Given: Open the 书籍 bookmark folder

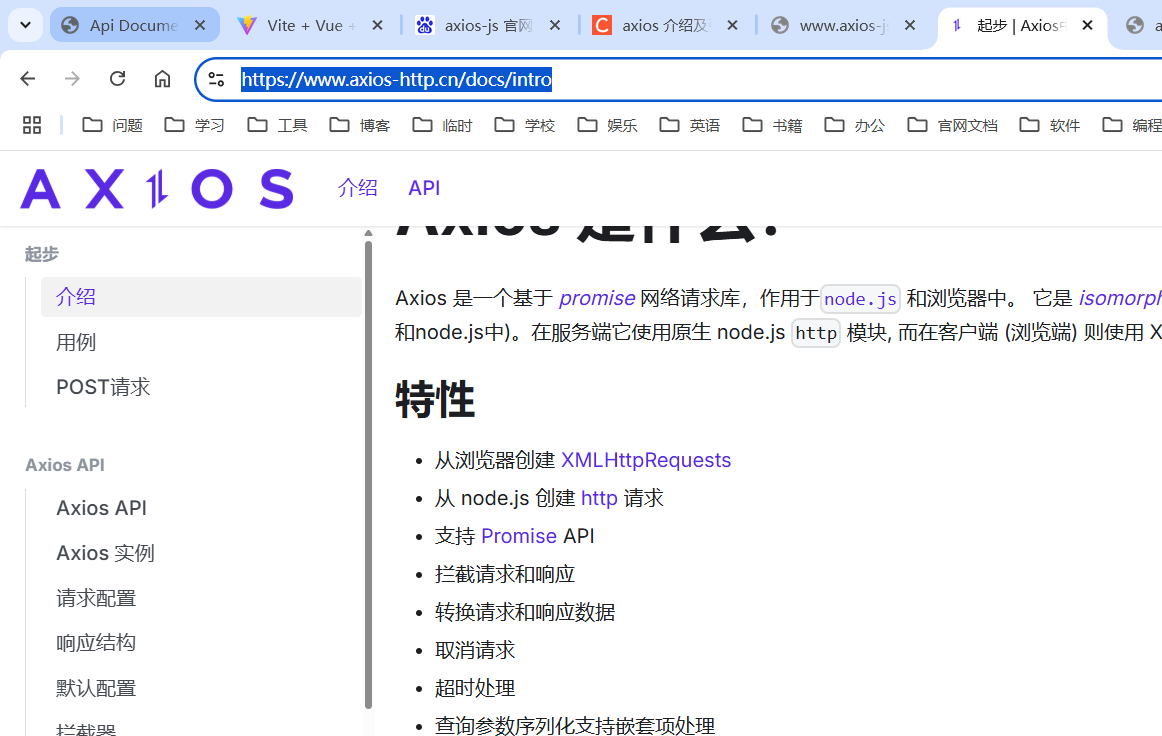Looking at the screenshot, I should pos(772,125).
